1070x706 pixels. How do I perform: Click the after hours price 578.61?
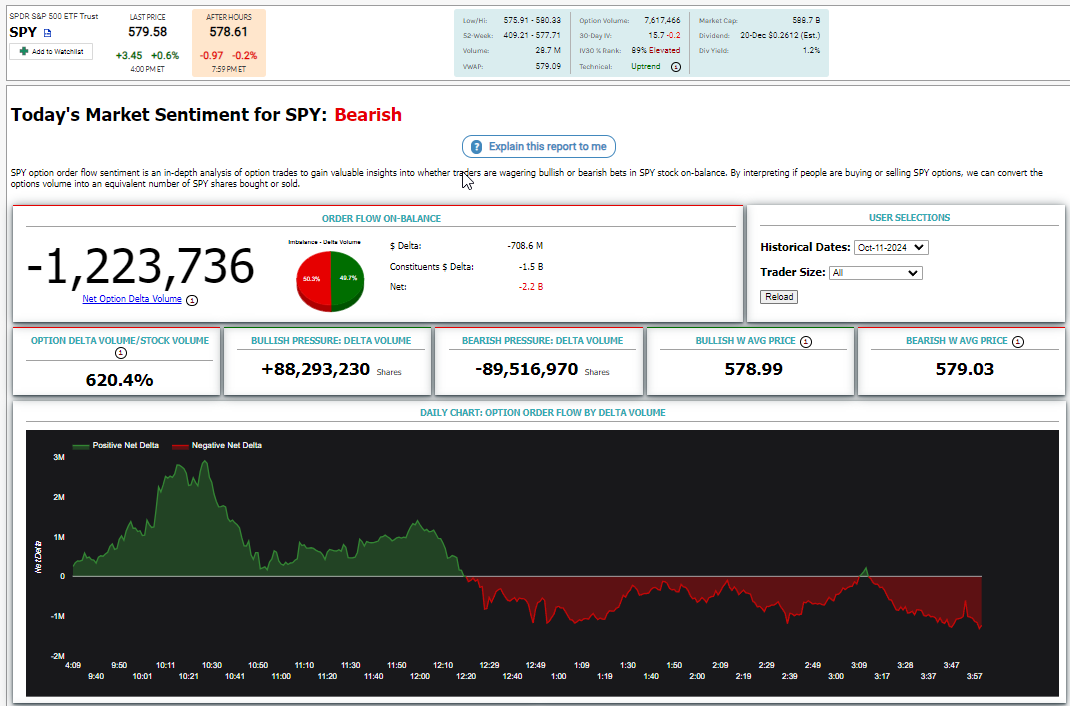pos(229,31)
